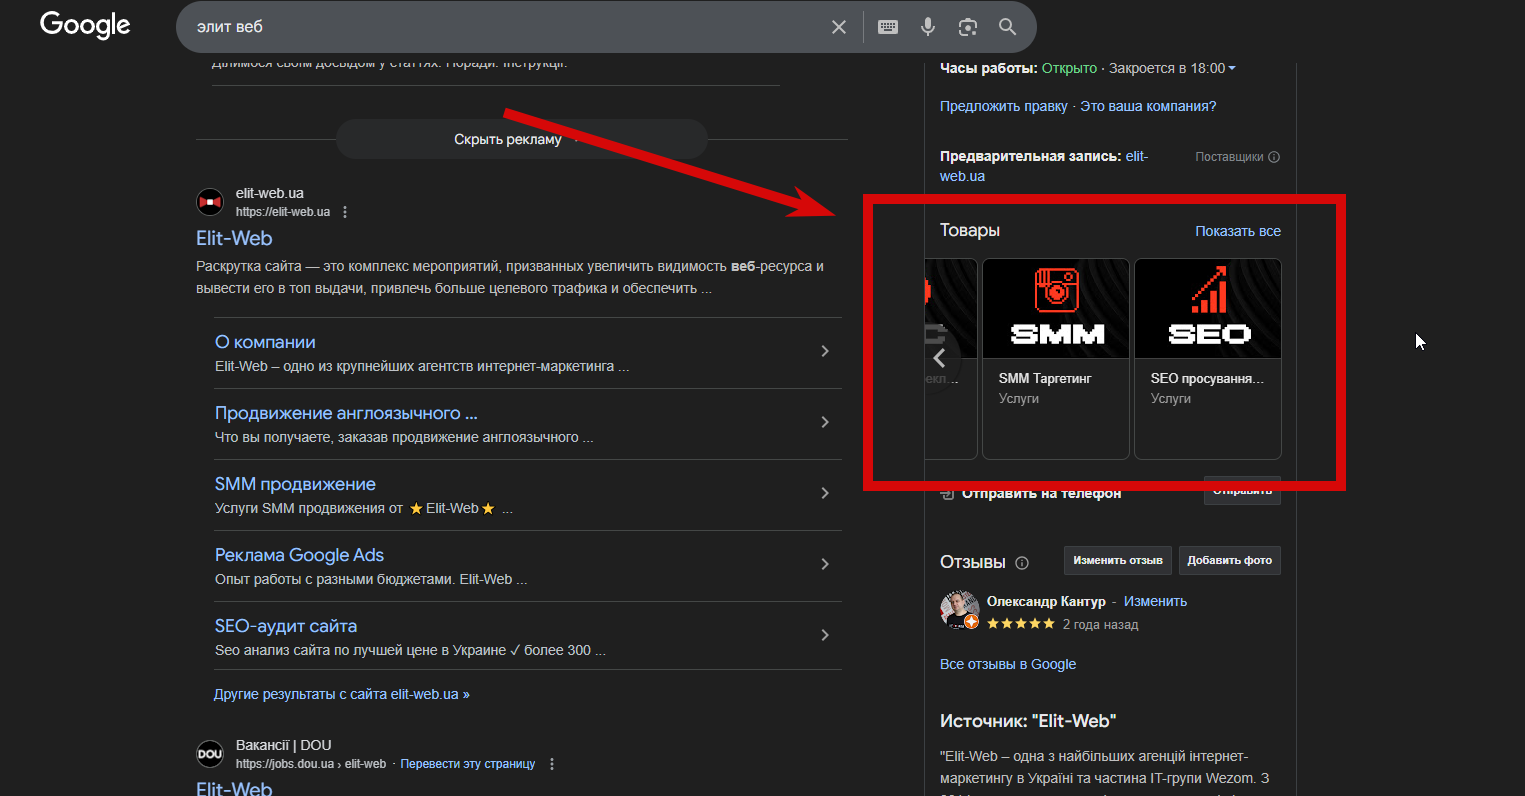Click the Источник: "Elit-Web" heading
The height and width of the screenshot is (796, 1525).
[x=1028, y=721]
